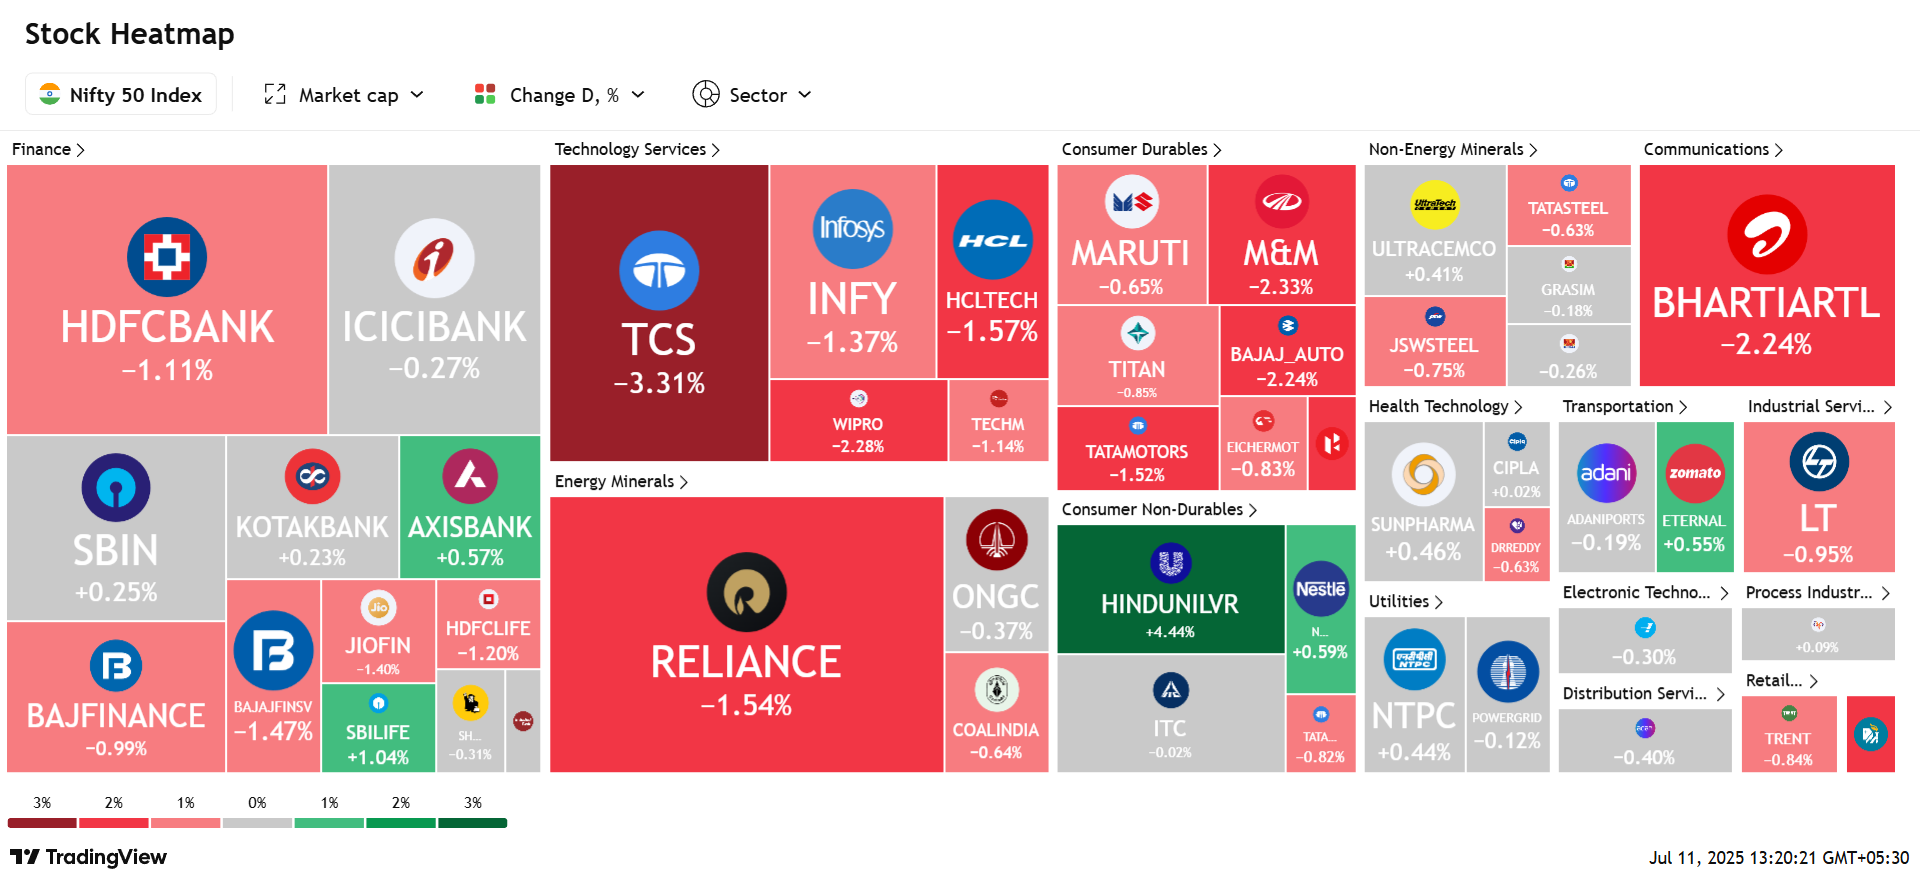Open the Change D, % color dropdown

[559, 94]
